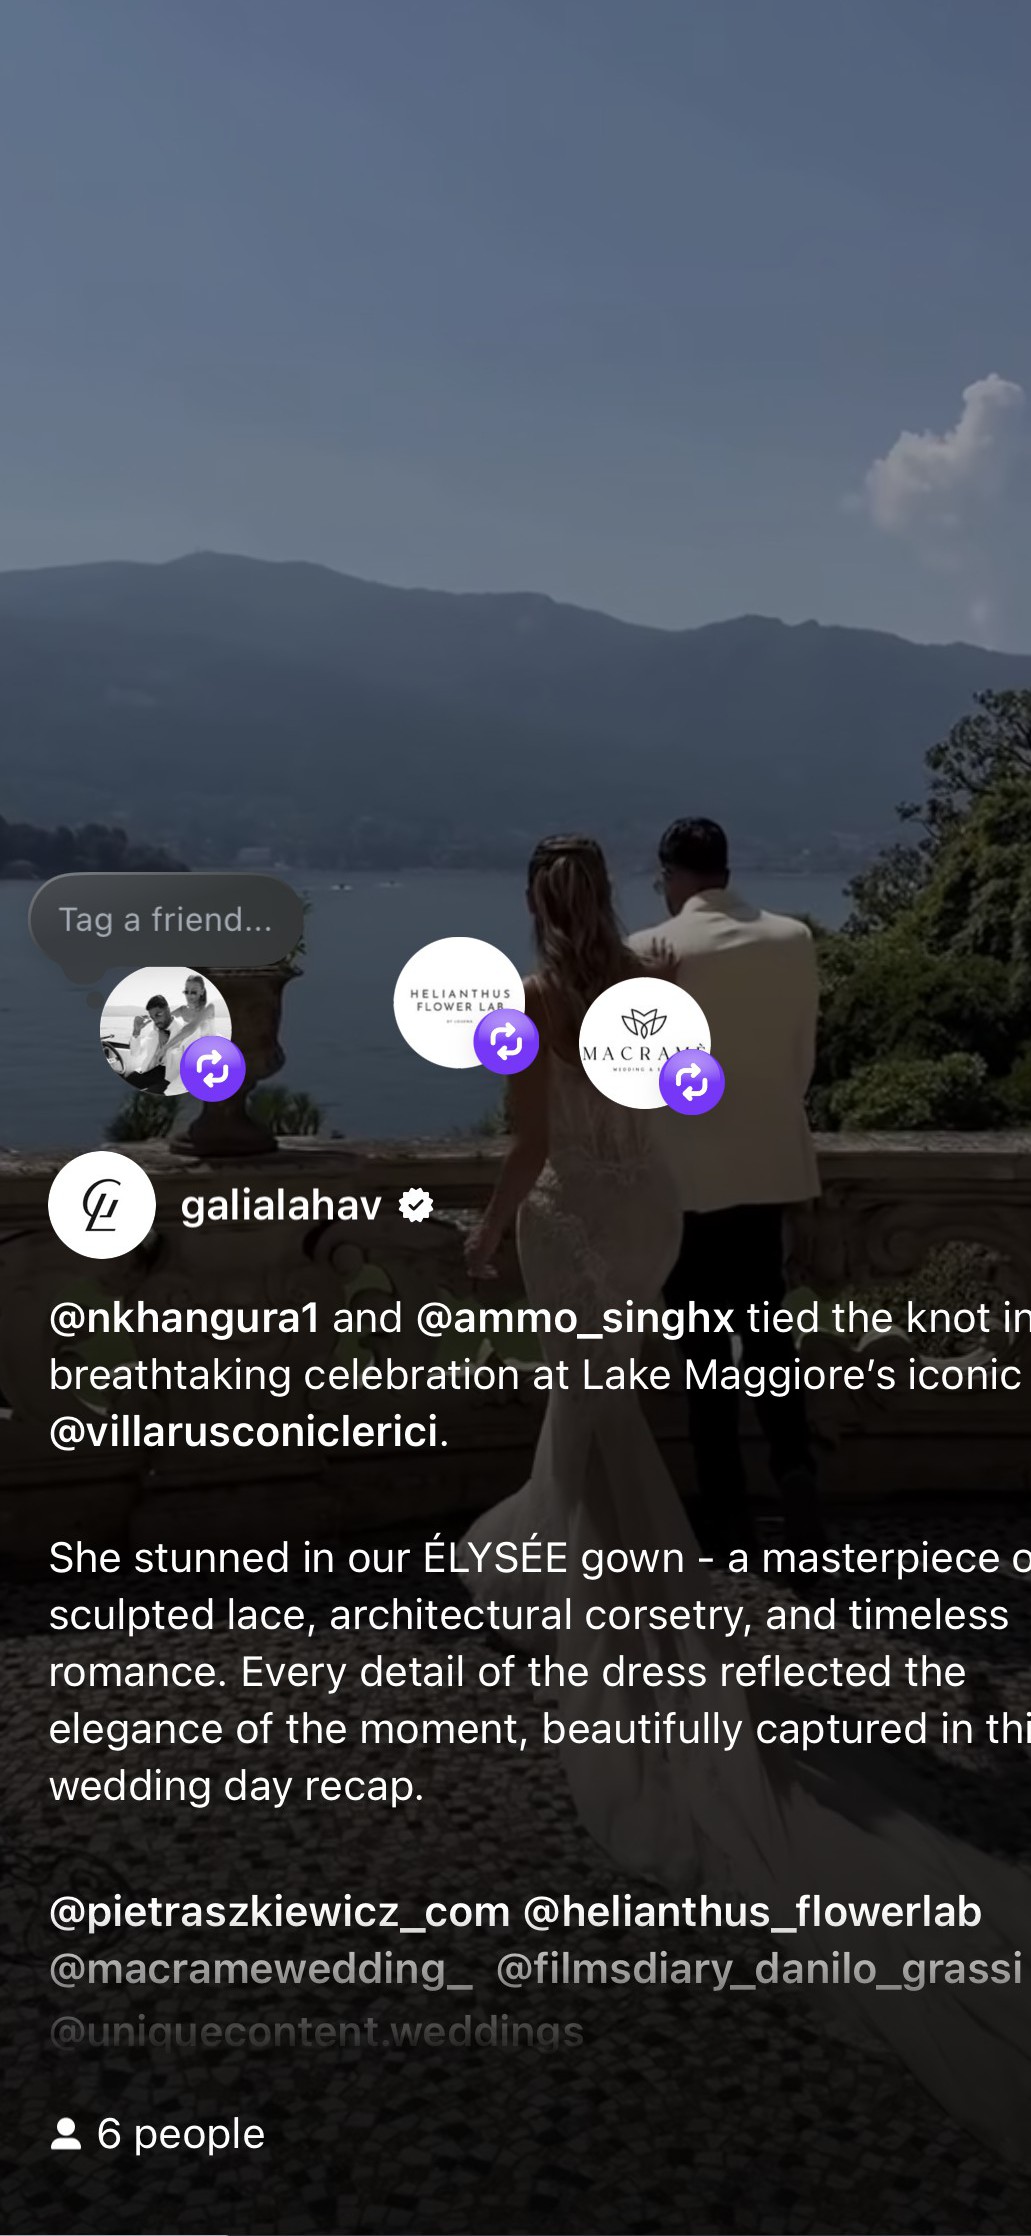The width and height of the screenshot is (1031, 2236).
Task: Open the @villarusconiclerici mention
Action: coord(244,1432)
